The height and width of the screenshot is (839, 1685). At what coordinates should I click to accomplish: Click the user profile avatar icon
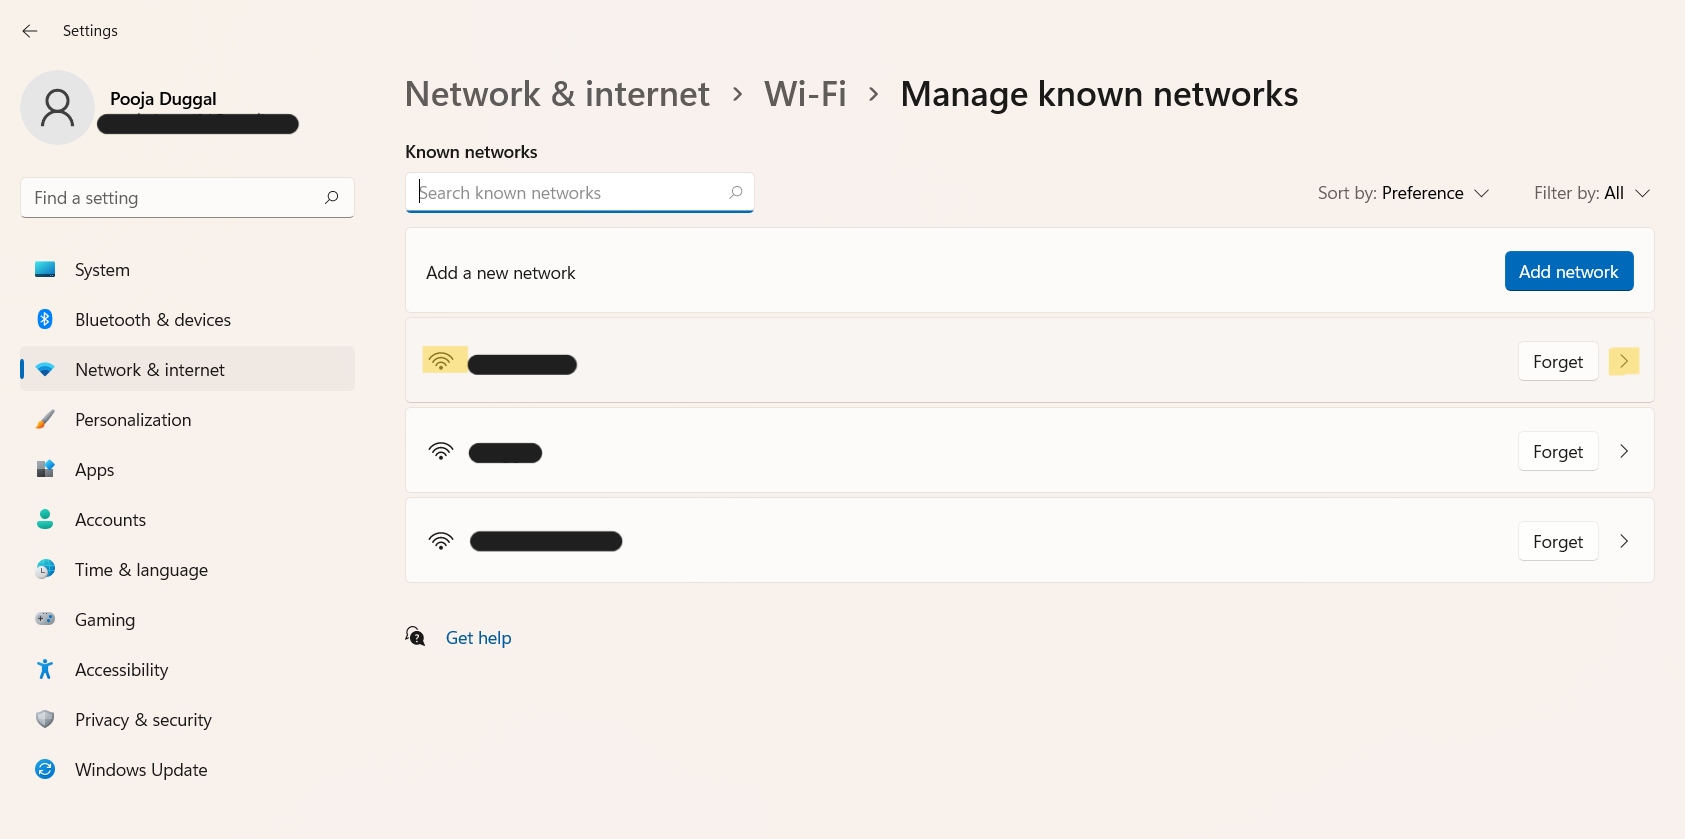point(57,107)
